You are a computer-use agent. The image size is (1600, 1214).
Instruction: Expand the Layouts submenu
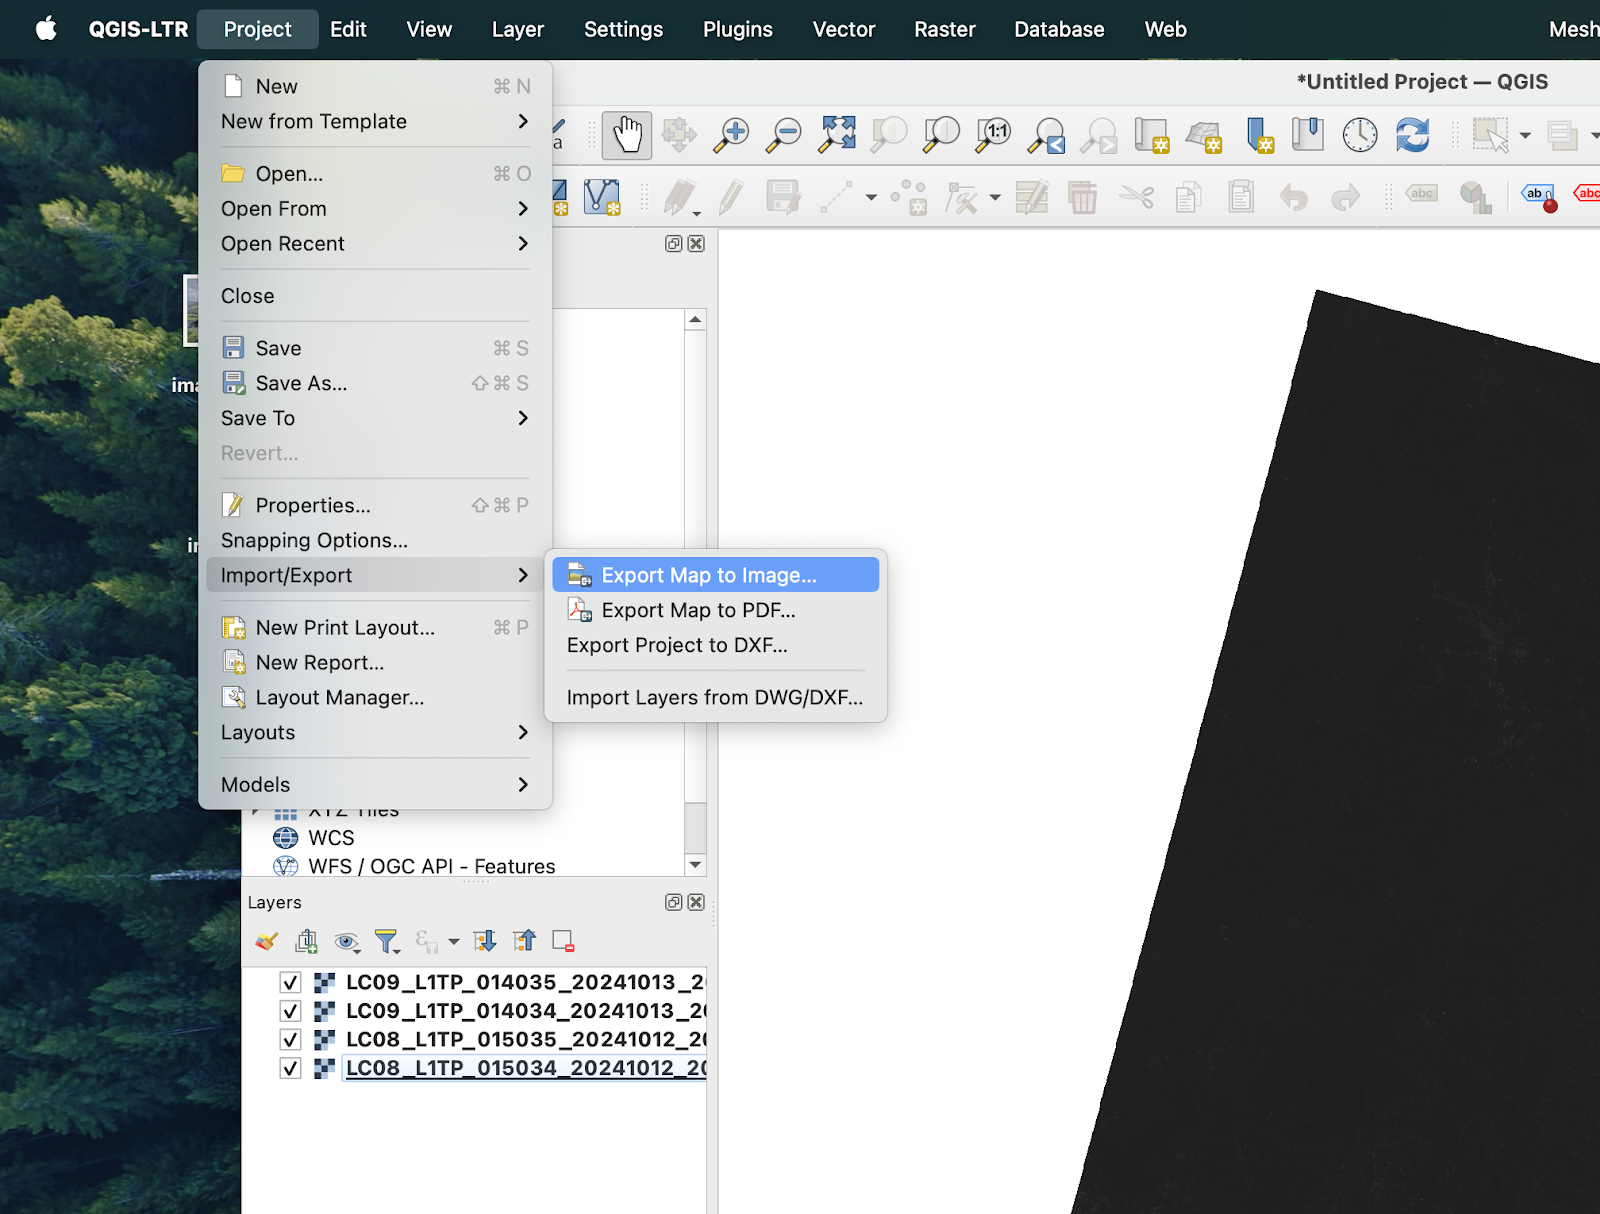375,732
